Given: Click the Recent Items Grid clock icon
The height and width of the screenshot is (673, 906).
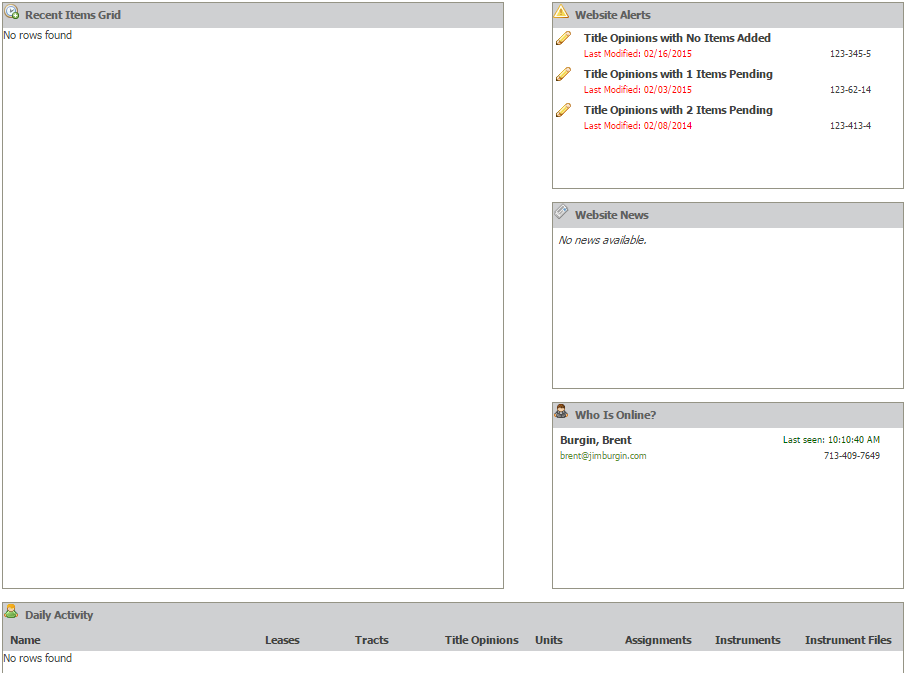Looking at the screenshot, I should pos(12,13).
